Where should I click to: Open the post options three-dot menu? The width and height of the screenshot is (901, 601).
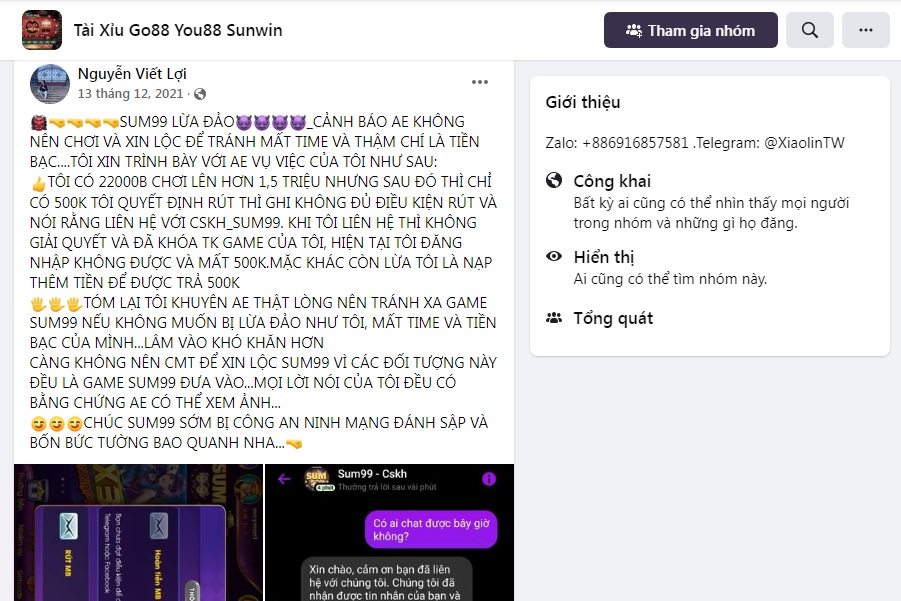pyautogui.click(x=480, y=82)
